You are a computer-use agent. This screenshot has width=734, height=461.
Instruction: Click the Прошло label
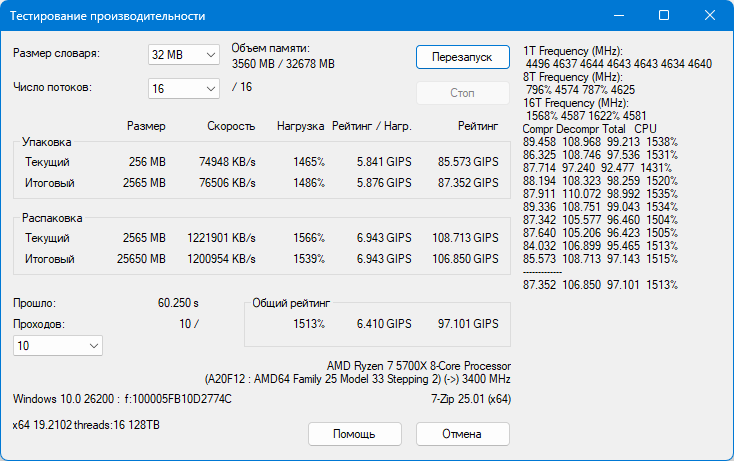click(35, 303)
